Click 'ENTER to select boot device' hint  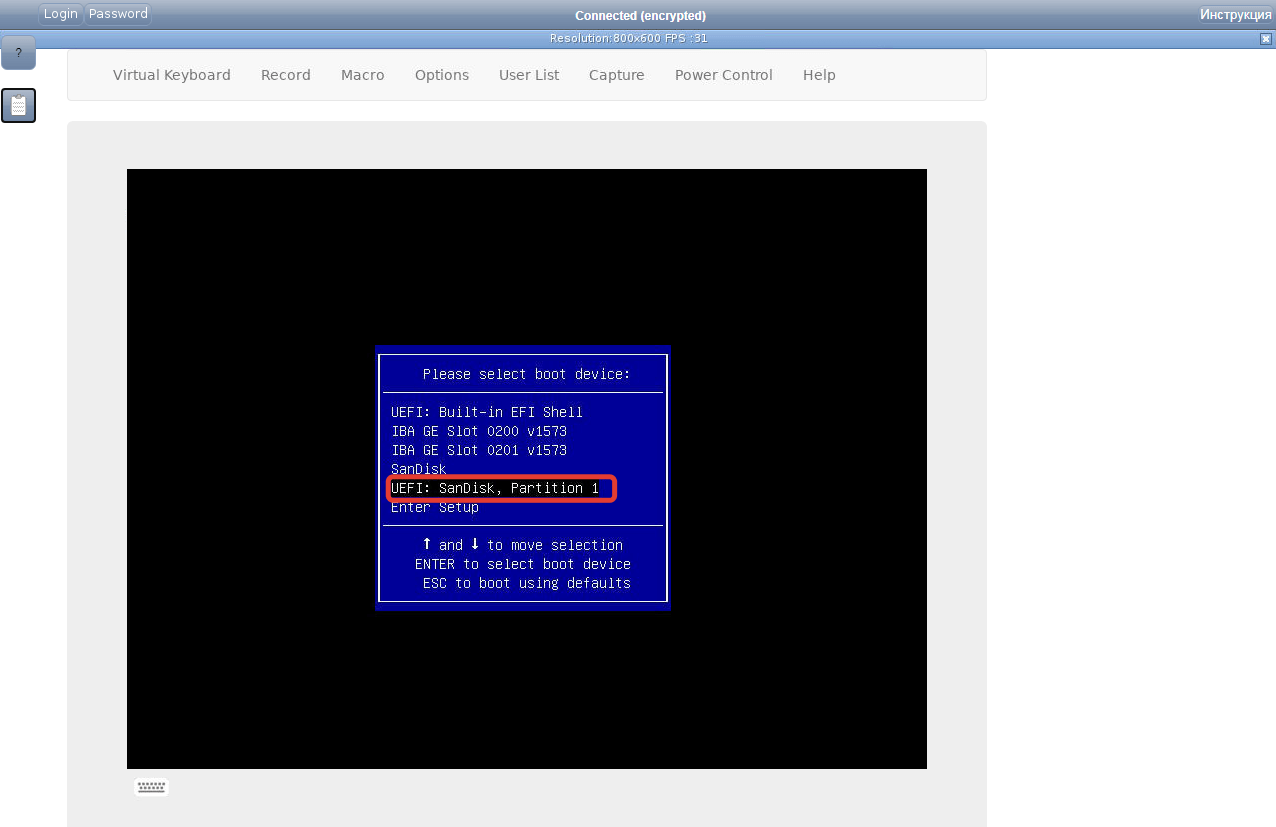pyautogui.click(x=523, y=564)
